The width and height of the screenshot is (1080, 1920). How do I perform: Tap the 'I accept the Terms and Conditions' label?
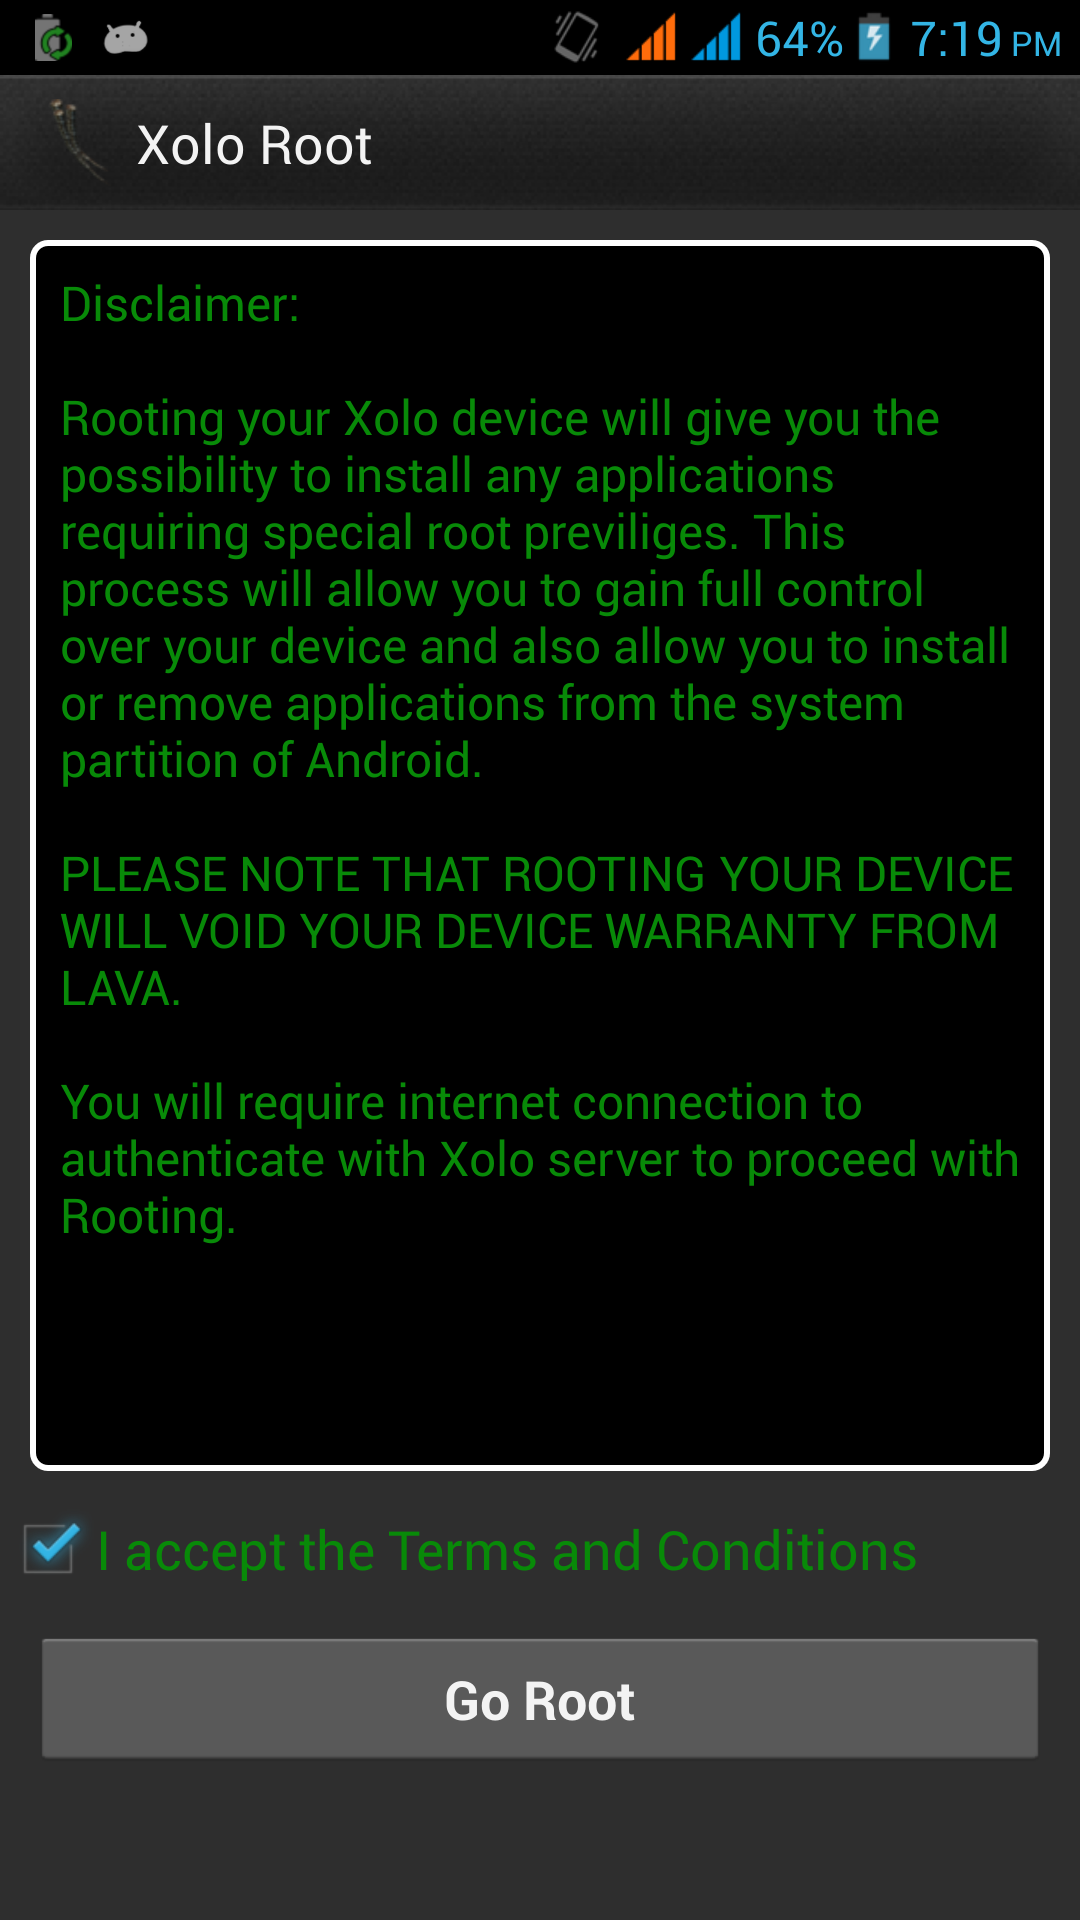point(507,1552)
